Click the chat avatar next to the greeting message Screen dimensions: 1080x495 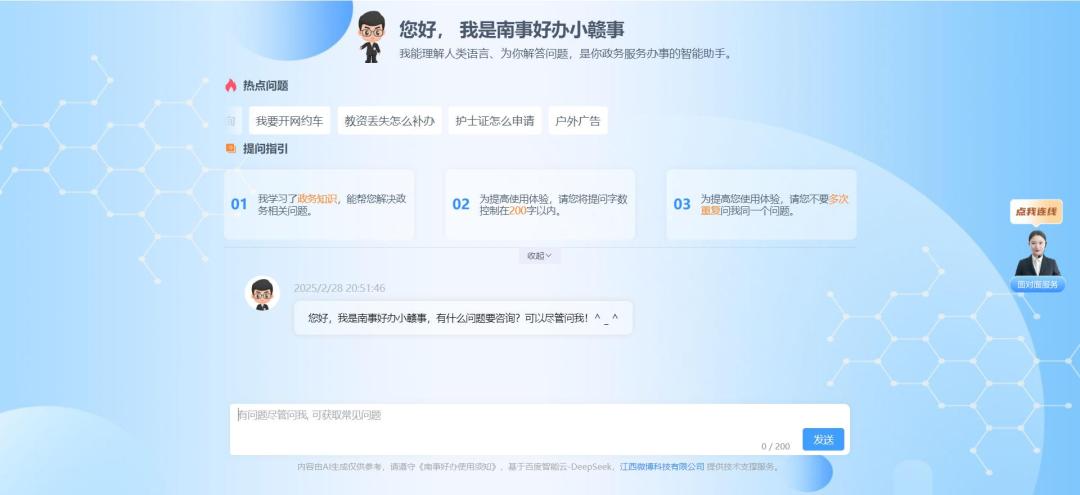(262, 293)
